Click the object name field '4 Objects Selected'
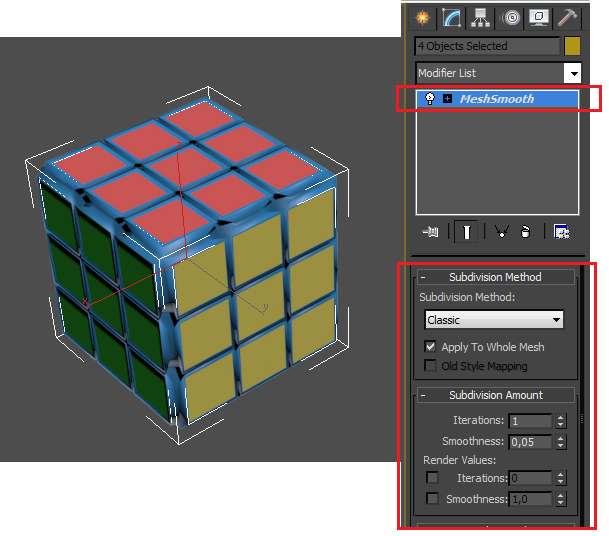The image size is (609, 536). click(x=487, y=46)
